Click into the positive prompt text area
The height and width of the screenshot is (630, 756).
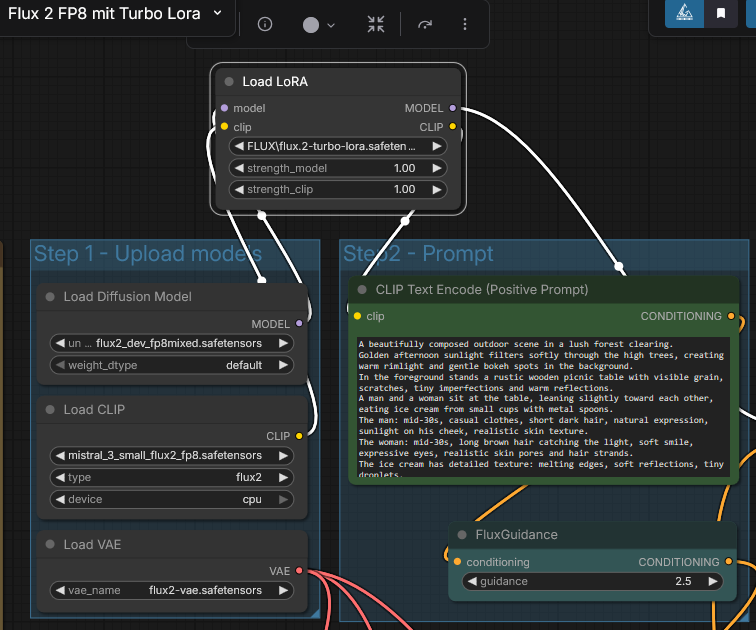click(543, 407)
